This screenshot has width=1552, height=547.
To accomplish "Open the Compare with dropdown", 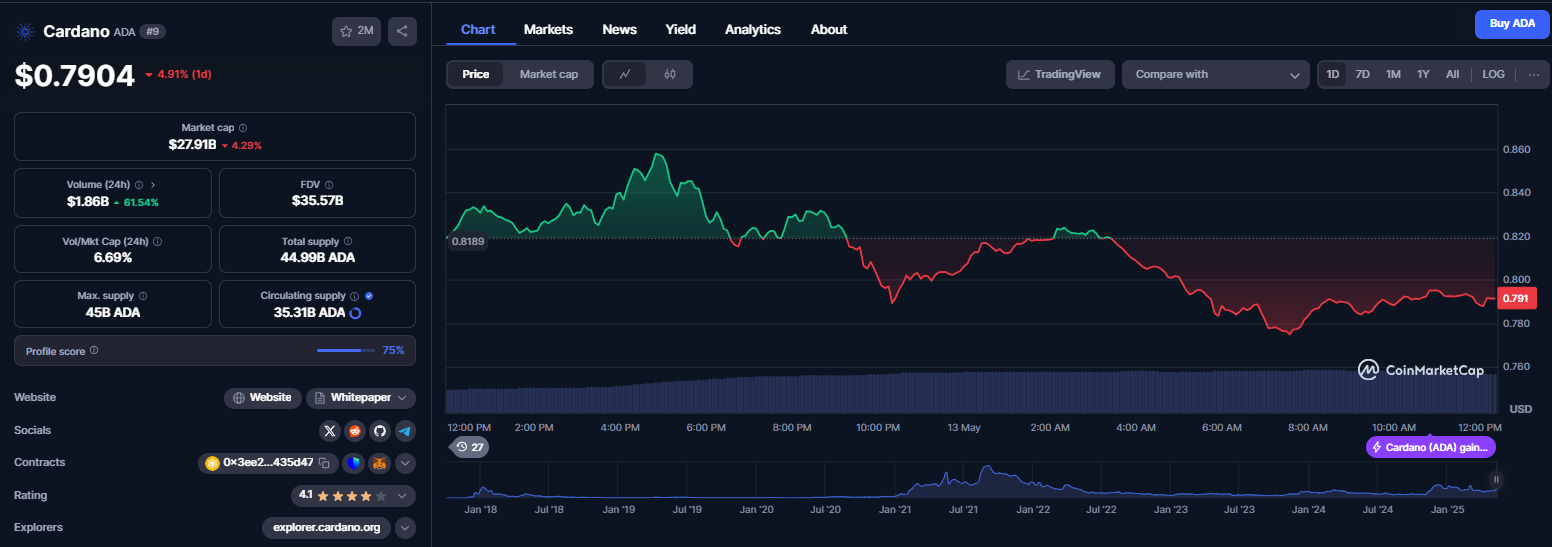I will tap(1215, 74).
